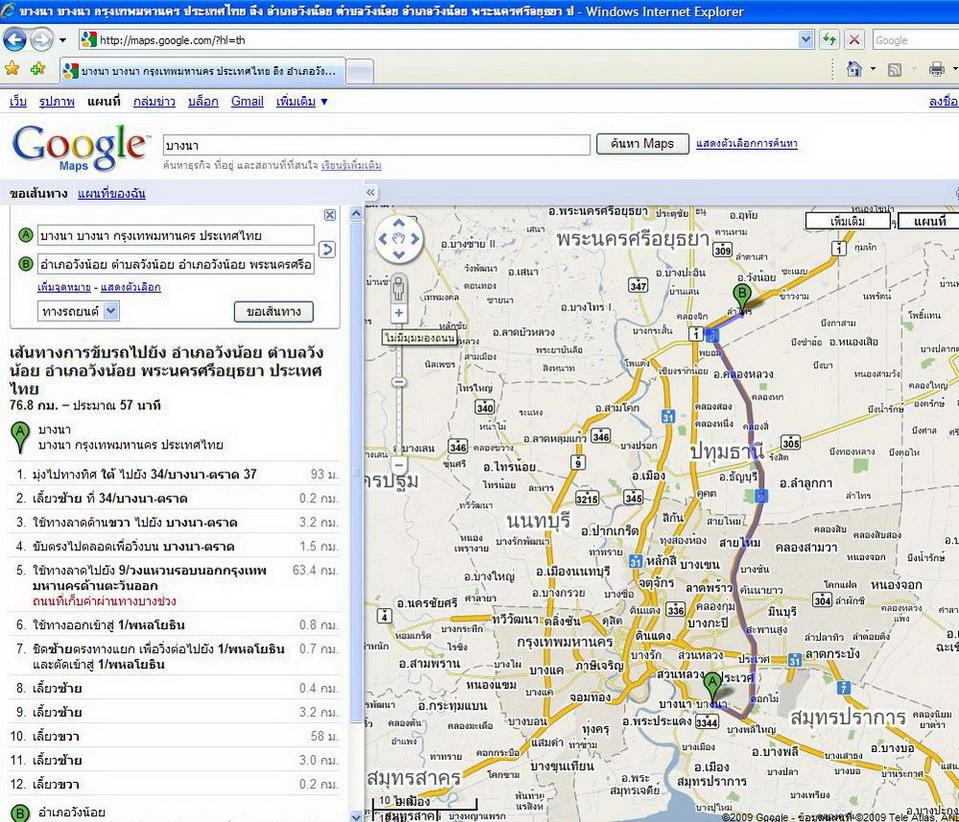Open the บล็อก link
This screenshot has height=822, width=959.
point(203,102)
